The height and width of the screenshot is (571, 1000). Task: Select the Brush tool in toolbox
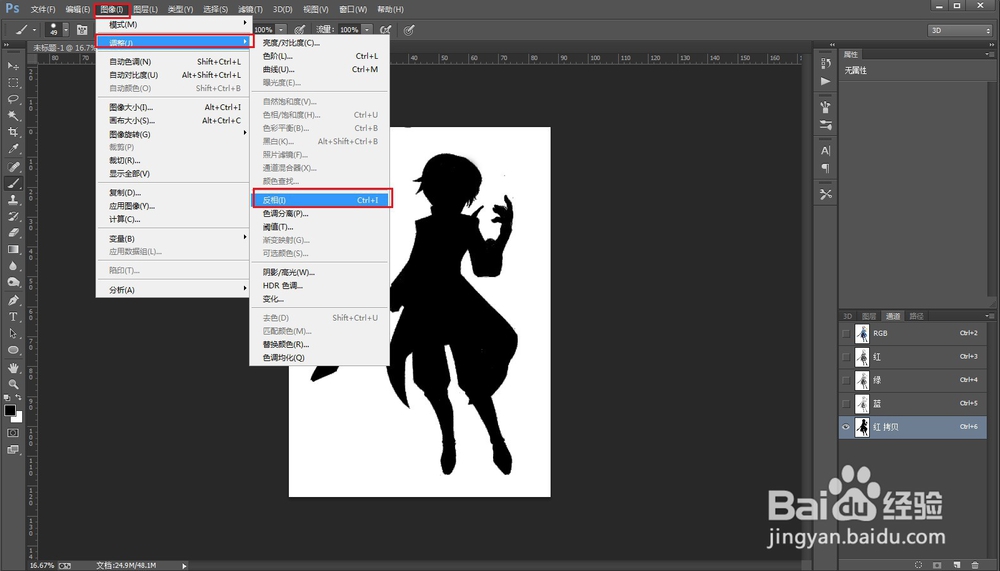(x=13, y=183)
